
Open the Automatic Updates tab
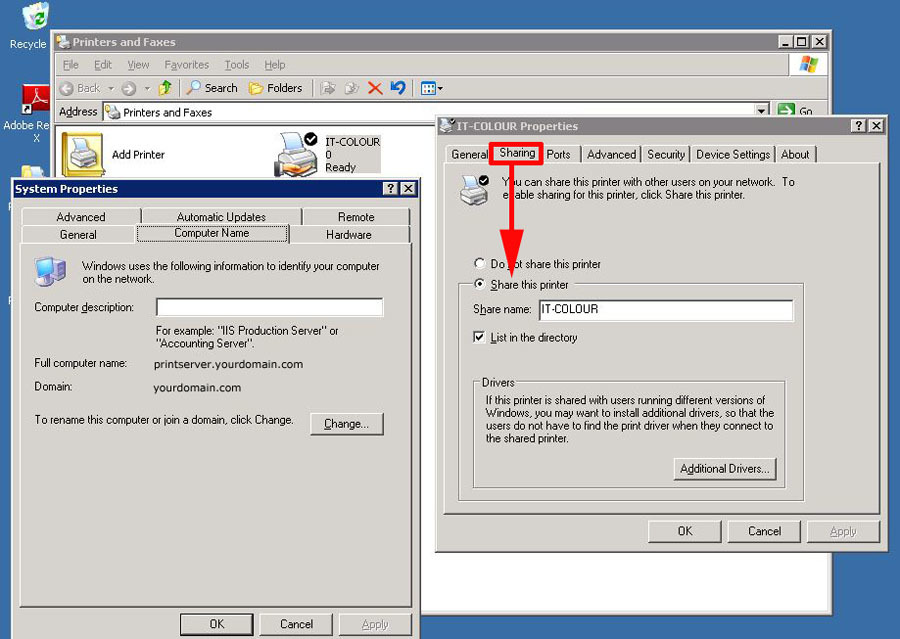pos(221,216)
